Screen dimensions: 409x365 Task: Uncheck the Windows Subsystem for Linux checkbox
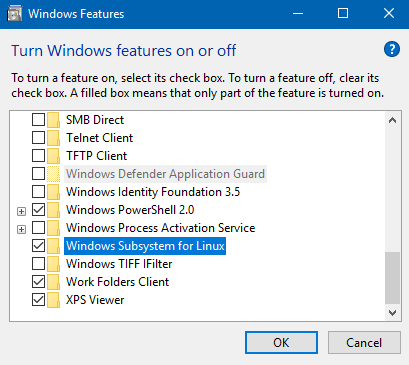[x=38, y=245]
